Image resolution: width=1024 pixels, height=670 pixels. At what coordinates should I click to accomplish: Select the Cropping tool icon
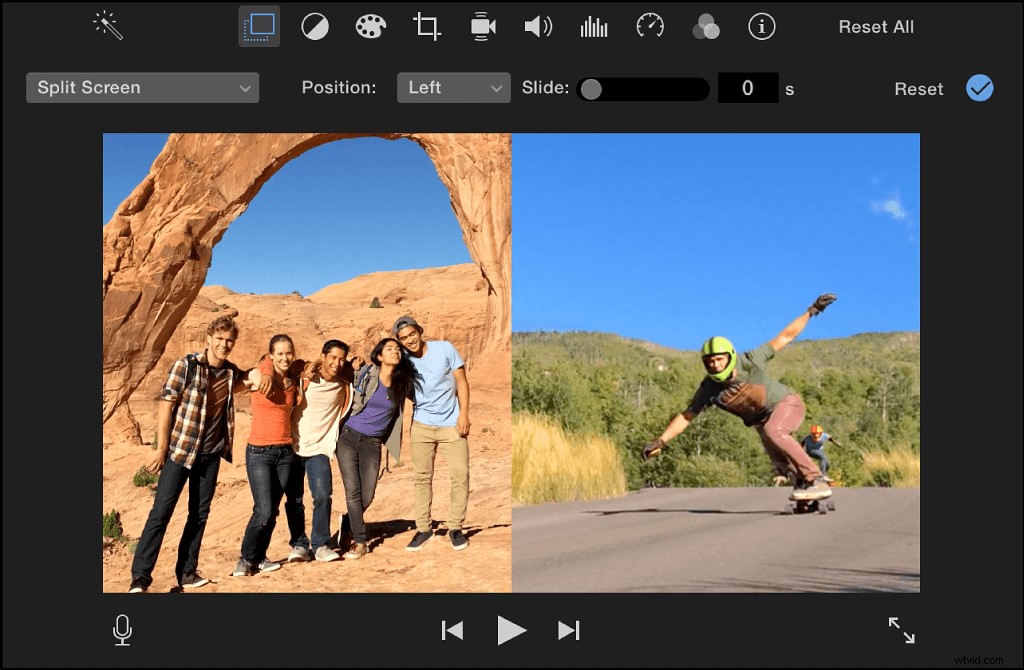pos(427,26)
